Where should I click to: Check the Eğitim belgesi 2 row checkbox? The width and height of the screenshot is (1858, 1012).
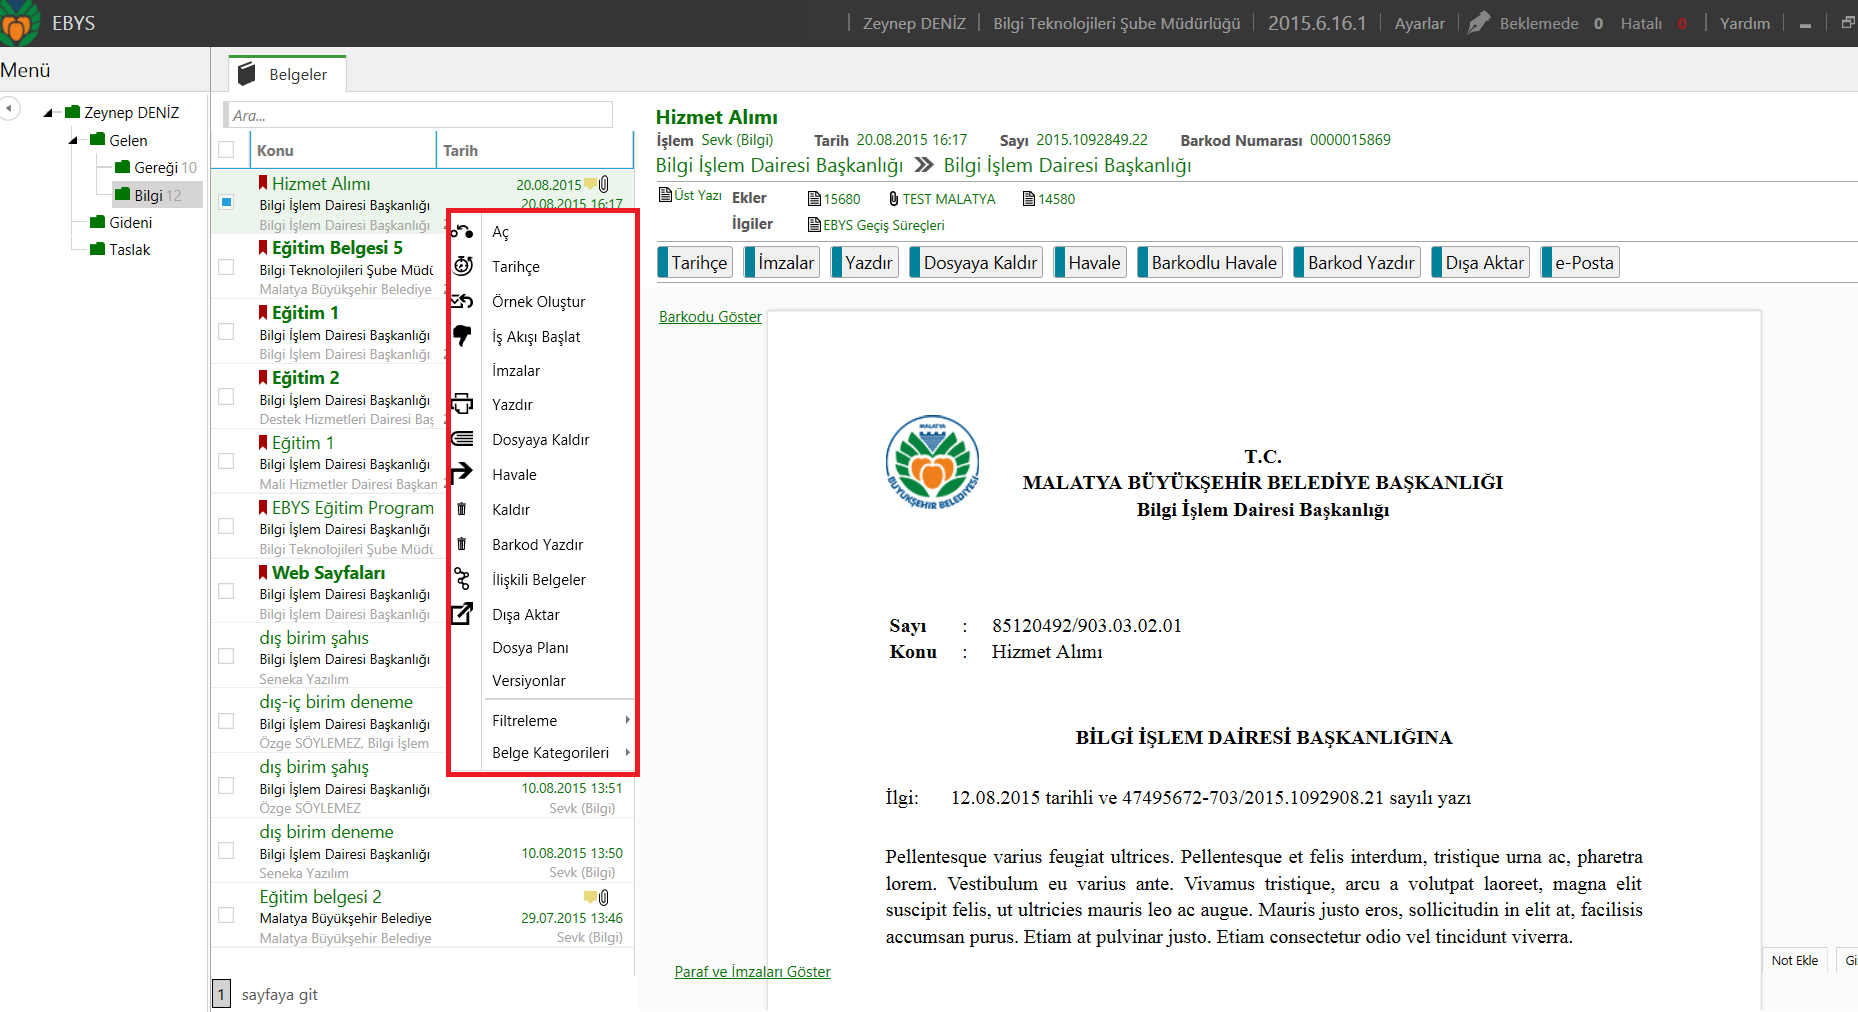click(x=226, y=915)
